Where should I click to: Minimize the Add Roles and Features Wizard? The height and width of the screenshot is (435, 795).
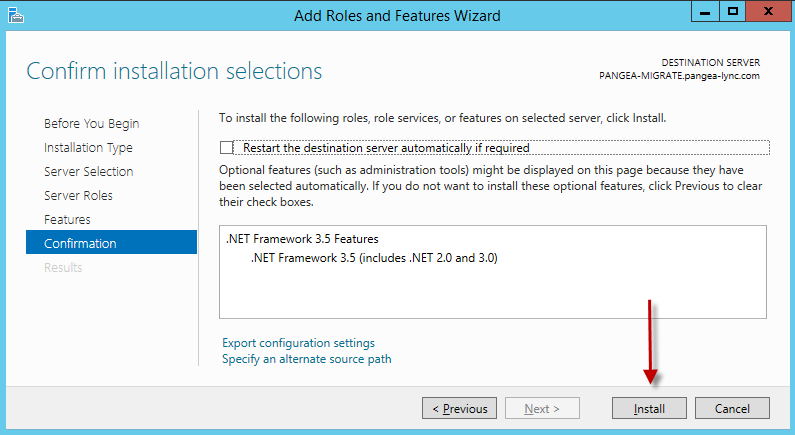point(705,12)
